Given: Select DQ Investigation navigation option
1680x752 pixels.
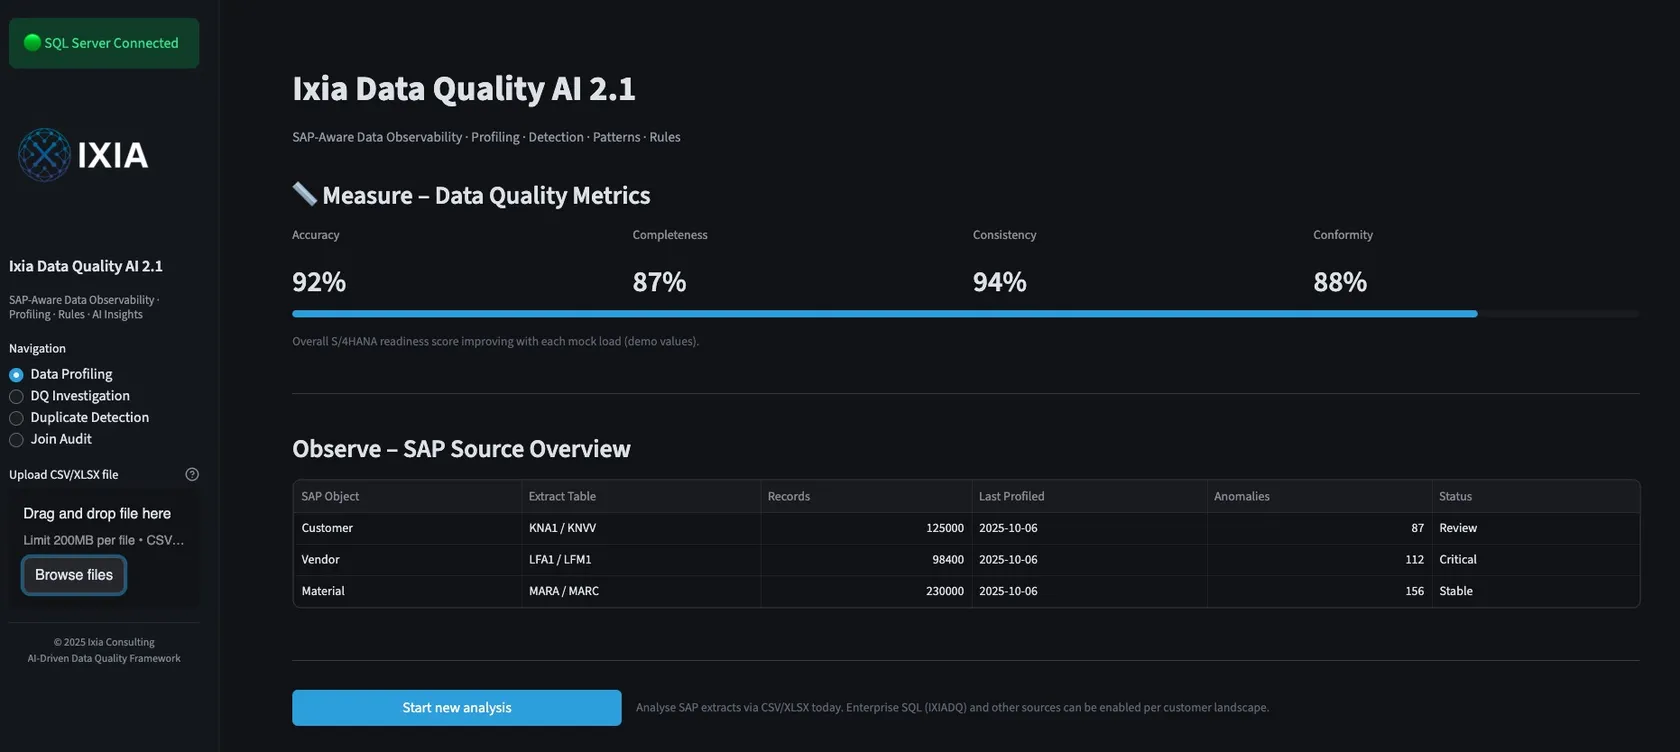Looking at the screenshot, I should tap(69, 396).
